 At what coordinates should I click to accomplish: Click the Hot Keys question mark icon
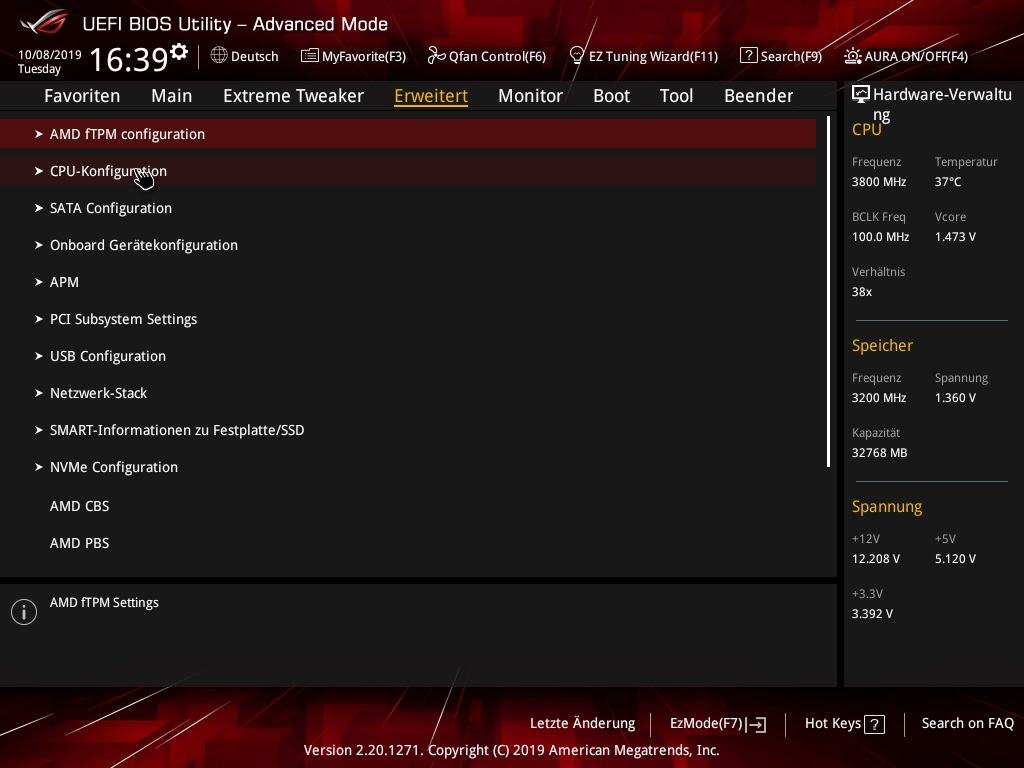[874, 724]
